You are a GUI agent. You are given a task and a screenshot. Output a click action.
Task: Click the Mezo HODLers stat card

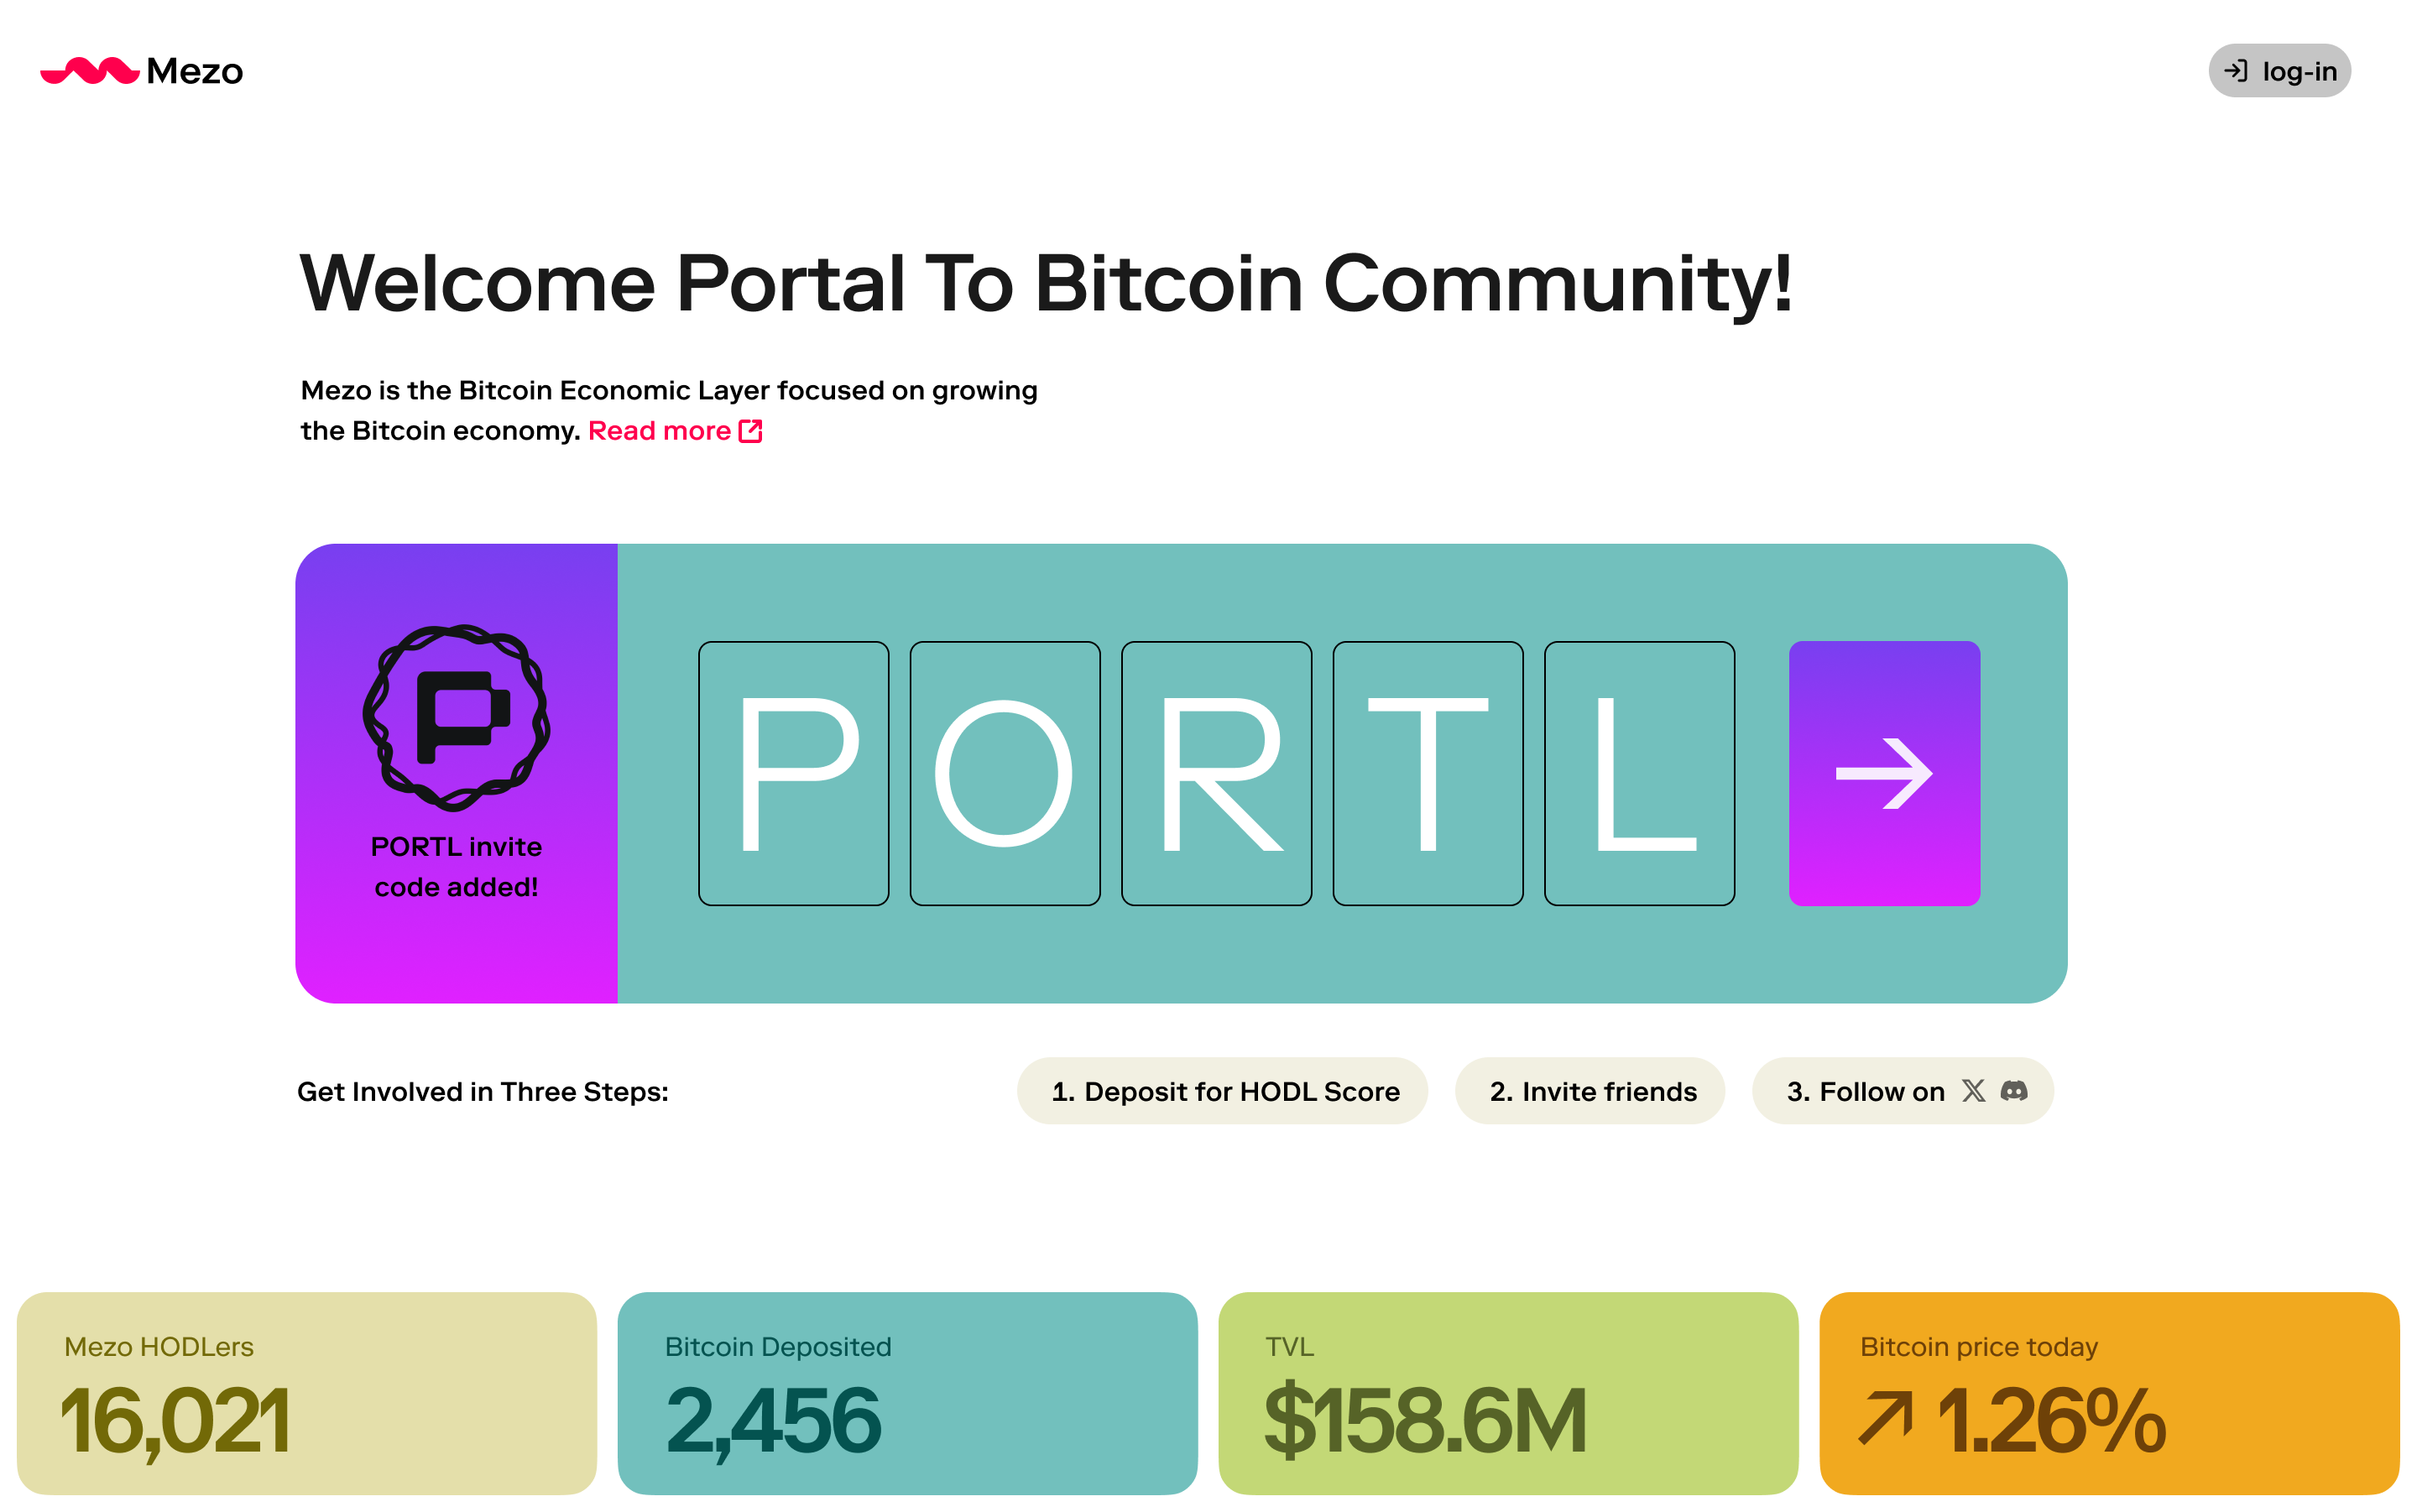pyautogui.click(x=307, y=1393)
